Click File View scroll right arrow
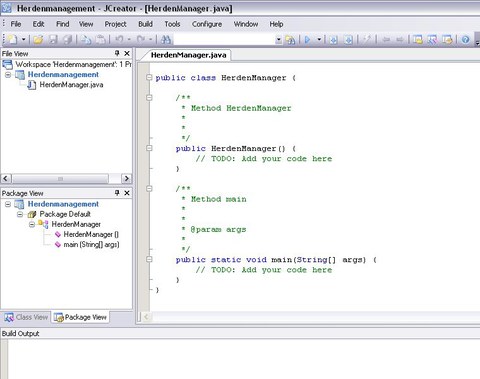Image resolution: width=480 pixels, height=379 pixels. [126, 178]
